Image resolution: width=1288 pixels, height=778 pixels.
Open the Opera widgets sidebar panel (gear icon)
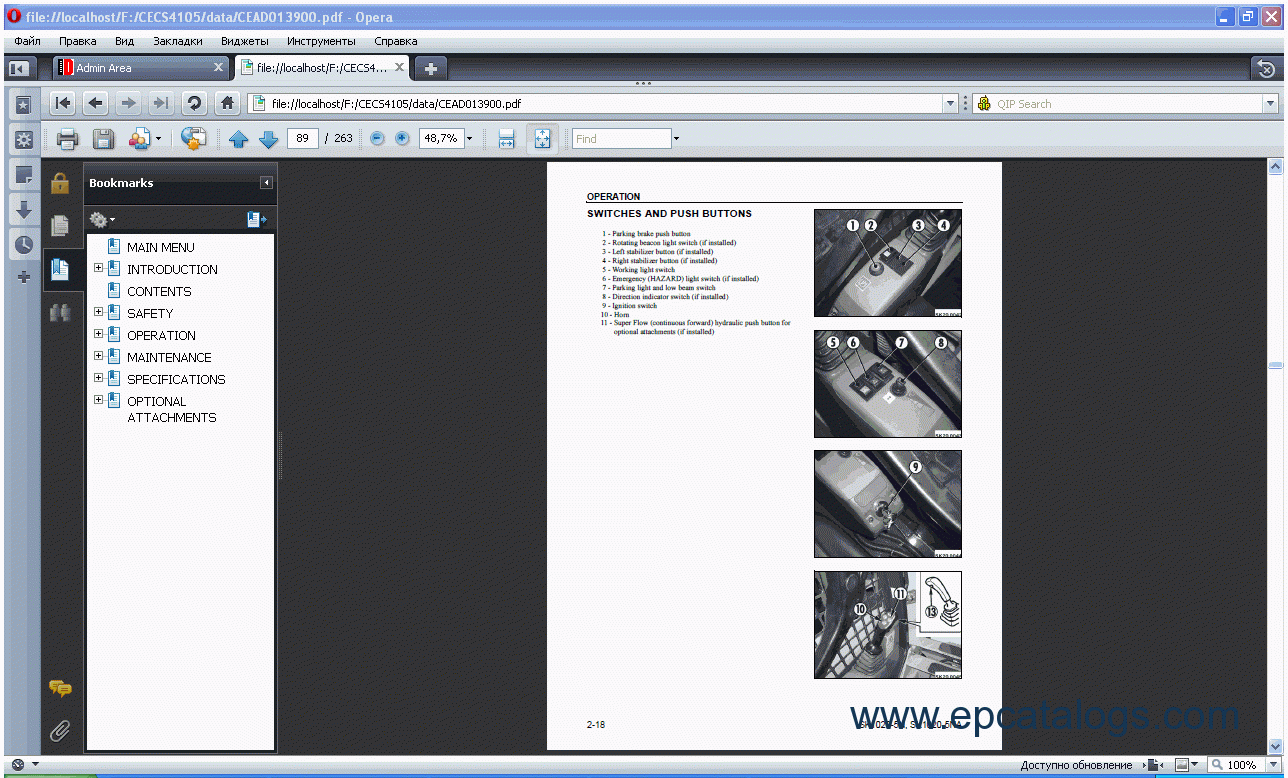[24, 139]
